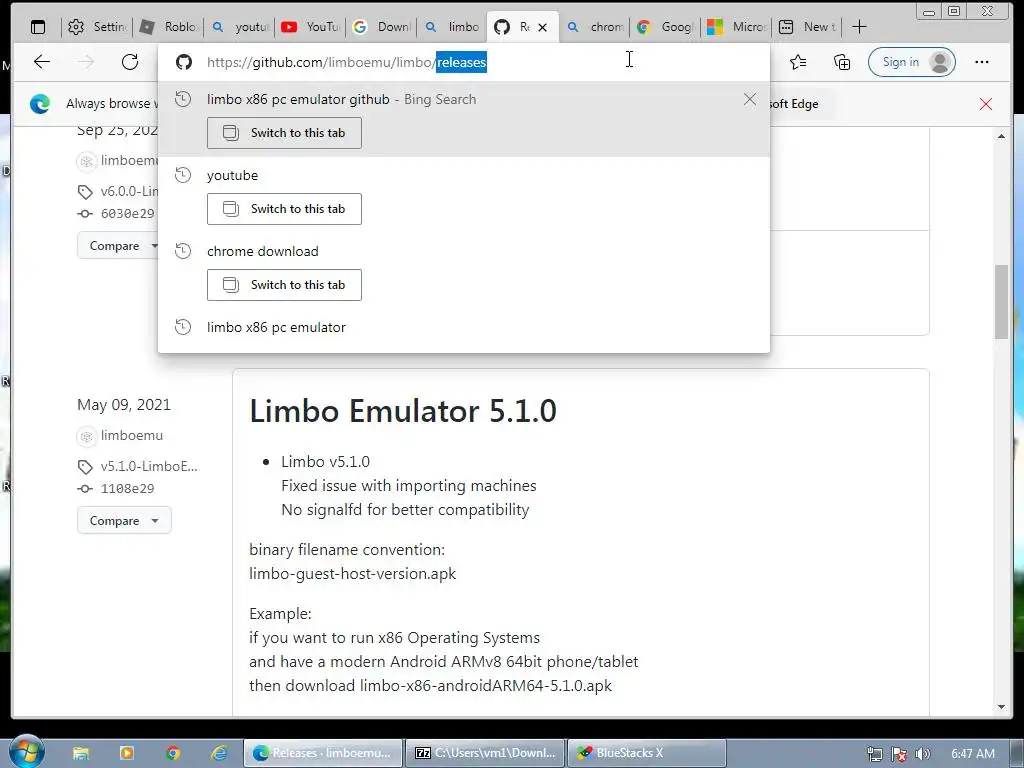Switch to the chrome search tab
This screenshot has height=768, width=1024.
tap(594, 27)
